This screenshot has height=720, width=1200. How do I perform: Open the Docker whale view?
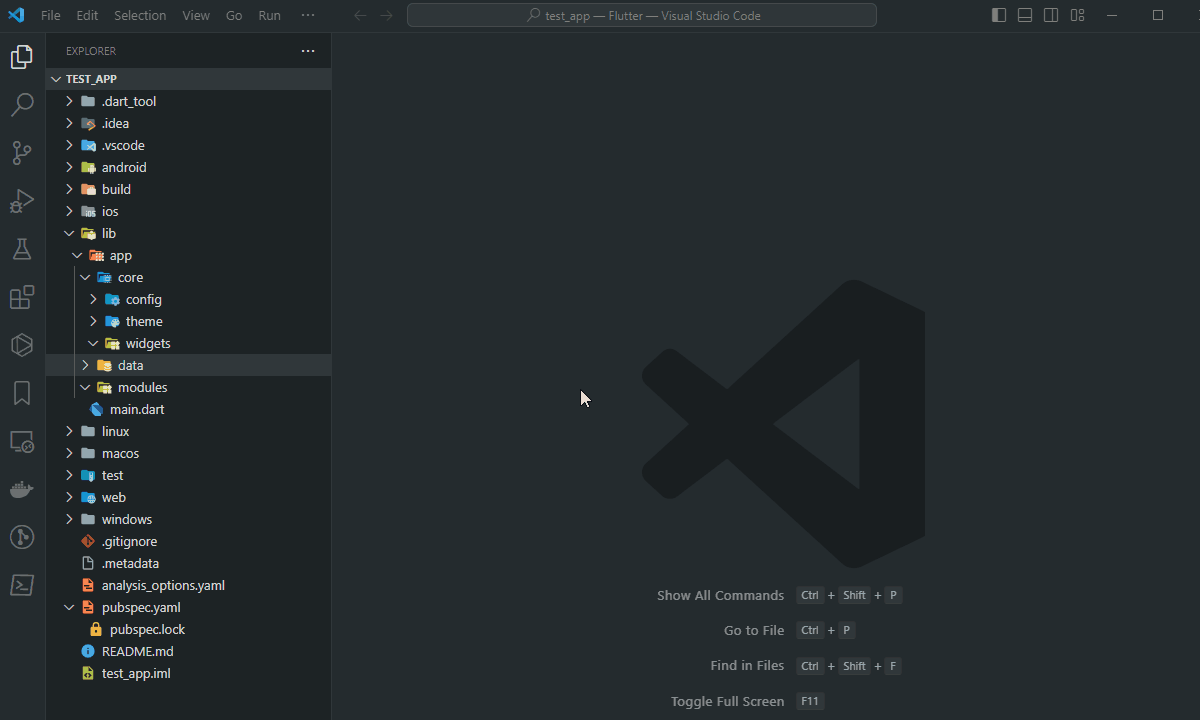pos(22,489)
